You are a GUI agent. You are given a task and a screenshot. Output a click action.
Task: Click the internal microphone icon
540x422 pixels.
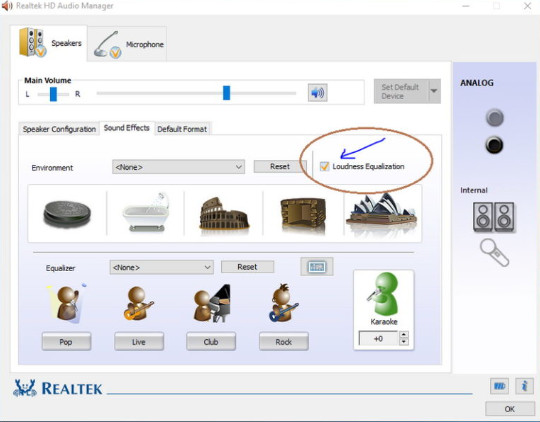494,253
